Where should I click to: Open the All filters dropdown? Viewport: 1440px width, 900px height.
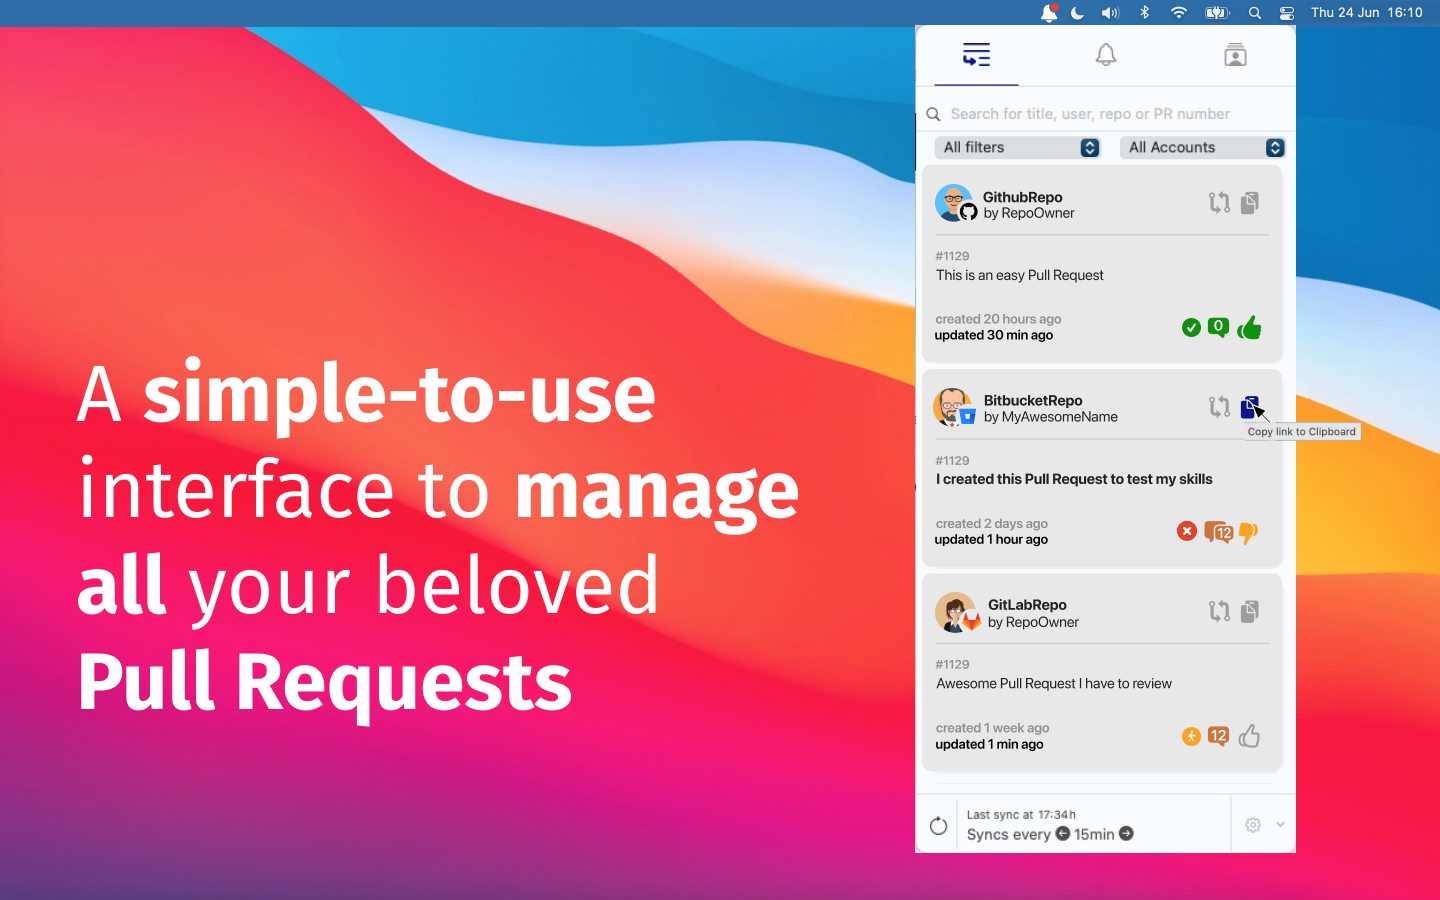pyautogui.click(x=1017, y=147)
